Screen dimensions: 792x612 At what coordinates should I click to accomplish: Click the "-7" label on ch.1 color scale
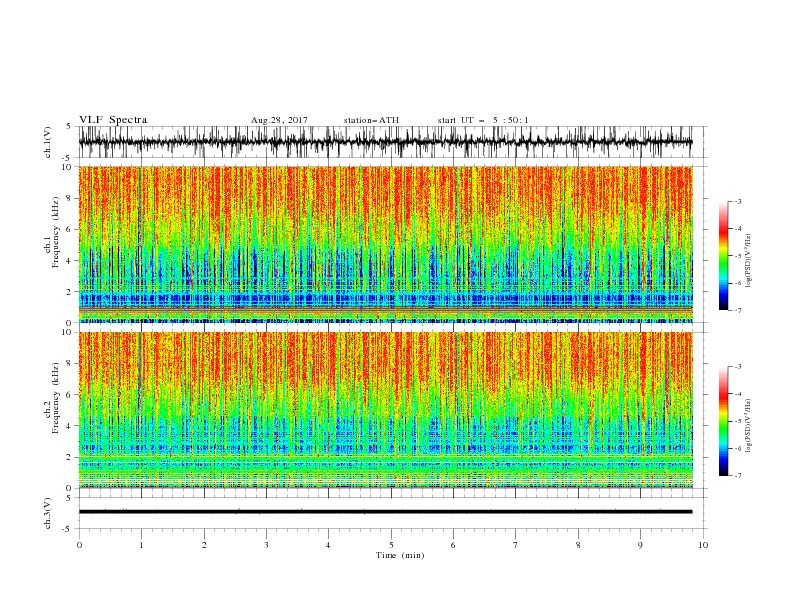(x=738, y=310)
